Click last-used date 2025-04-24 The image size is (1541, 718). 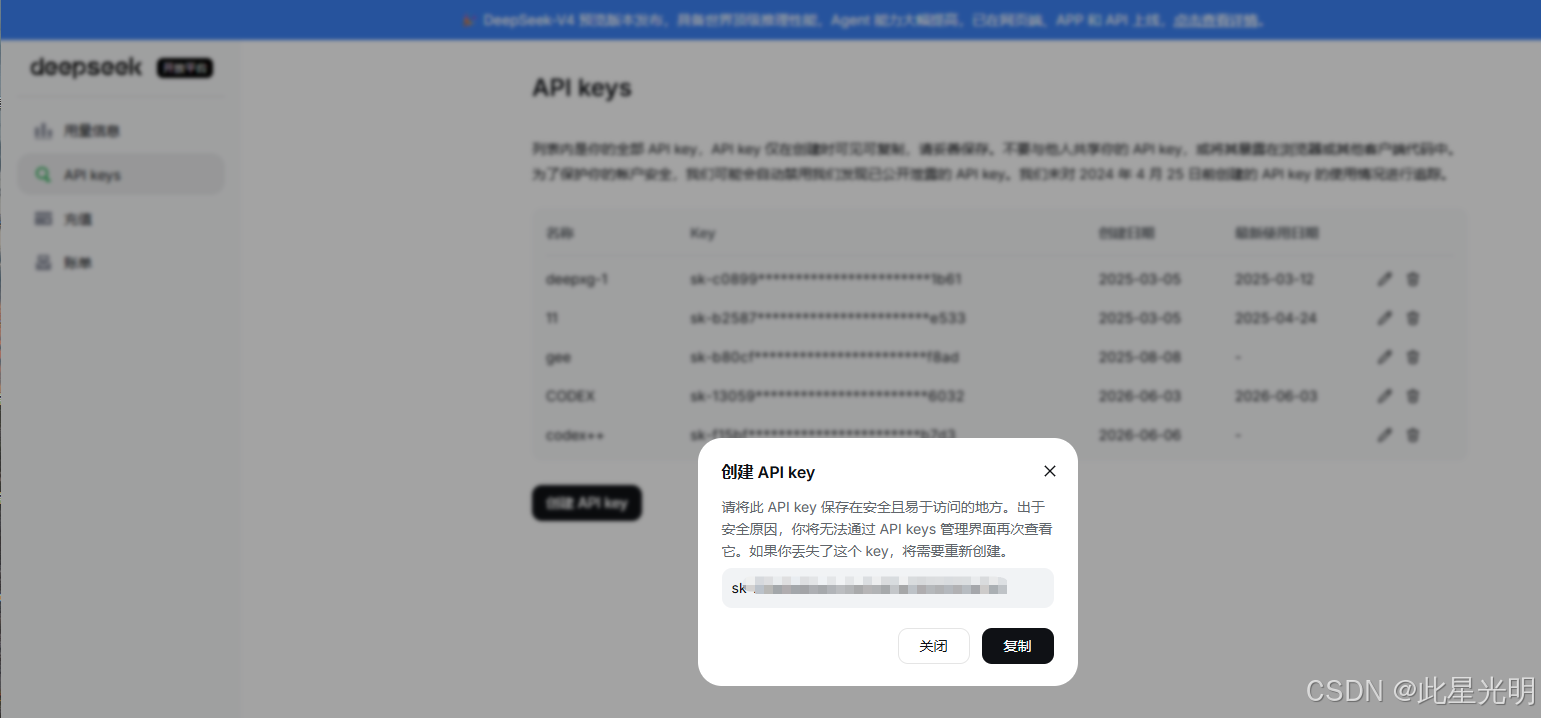point(1276,318)
